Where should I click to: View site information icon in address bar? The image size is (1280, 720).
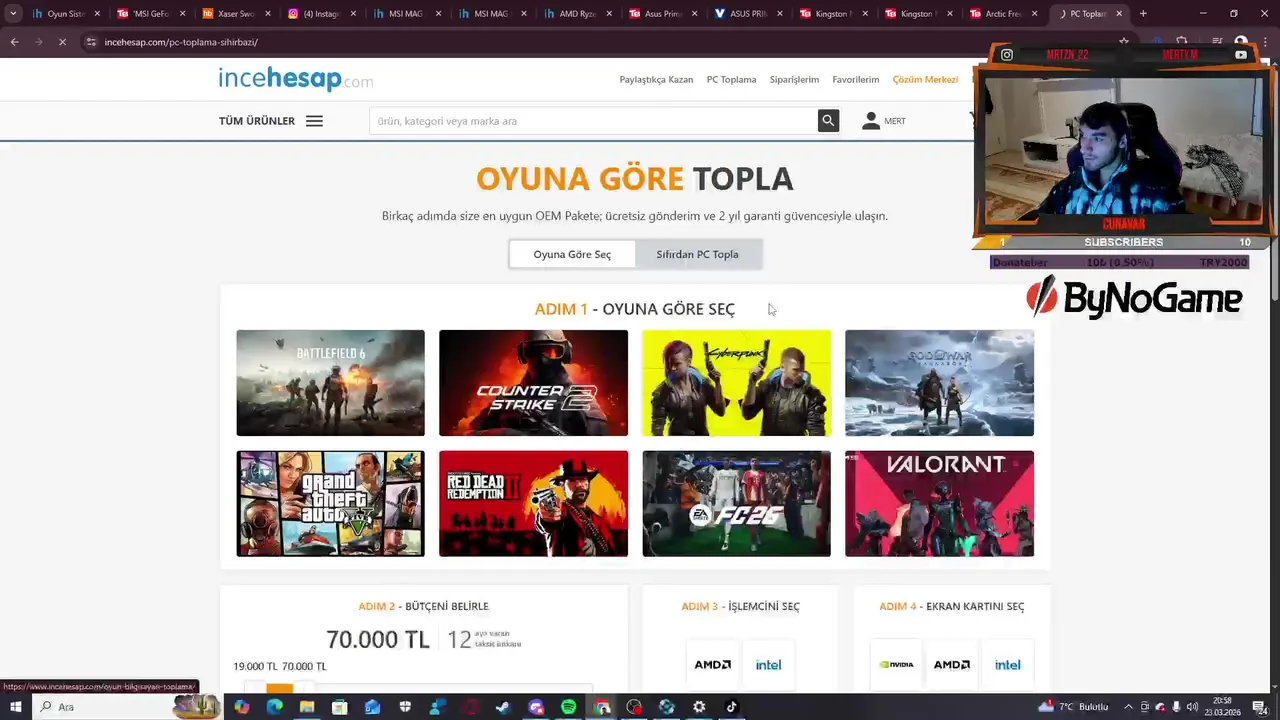click(x=91, y=42)
